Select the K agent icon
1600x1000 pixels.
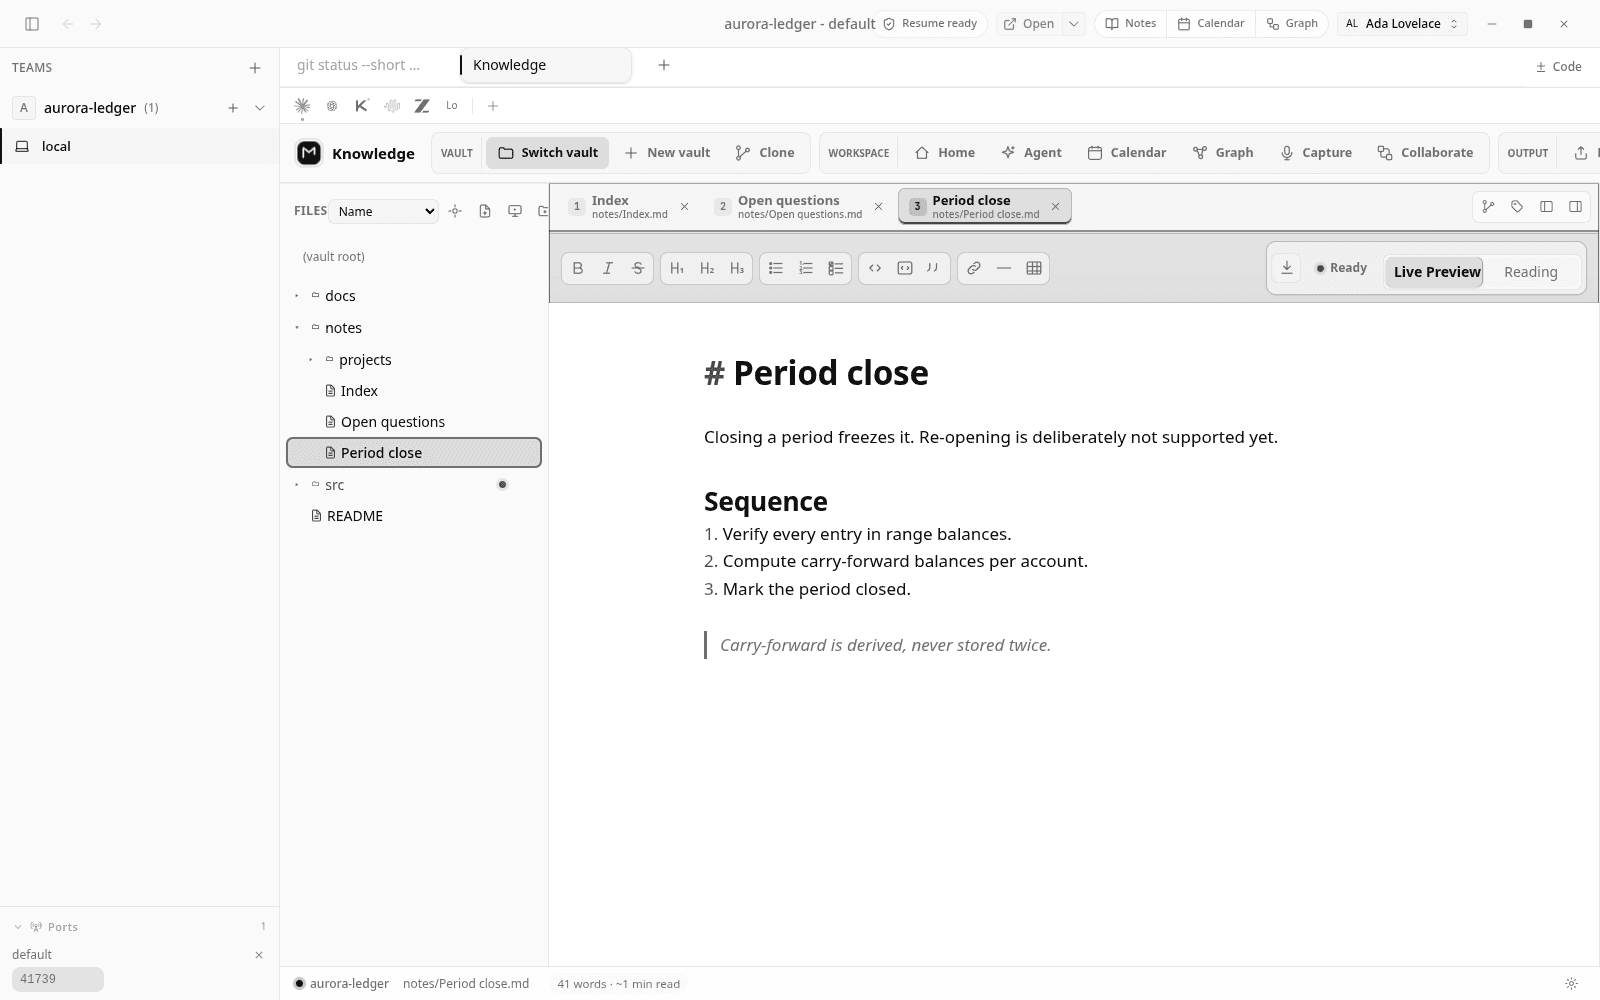[362, 106]
